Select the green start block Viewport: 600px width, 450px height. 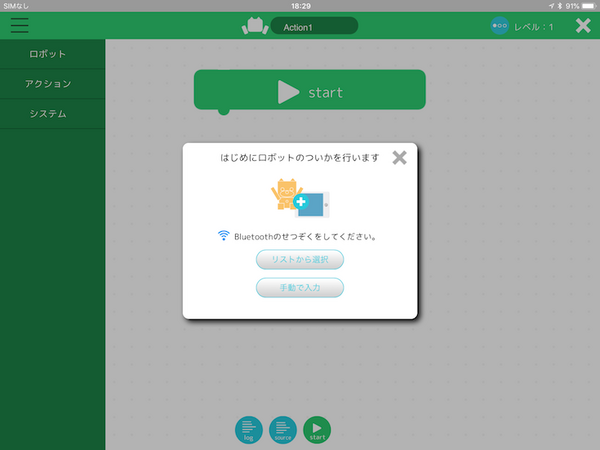click(x=360, y=91)
